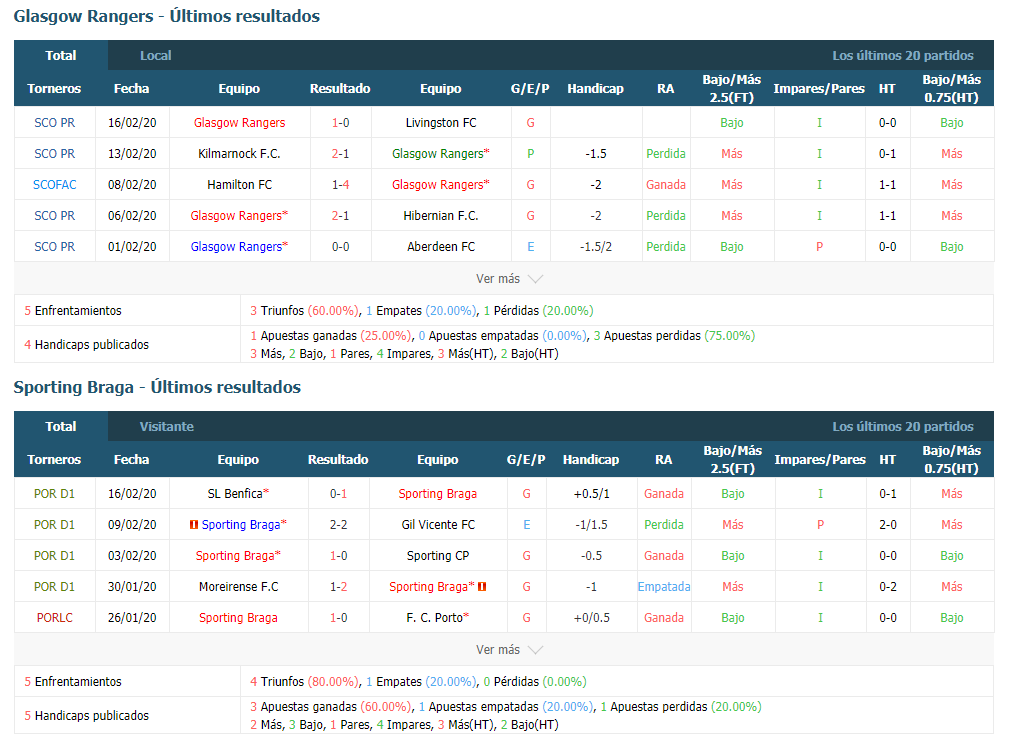
Task: Click the 1-2 result in the Moreirense row
Action: tap(338, 587)
